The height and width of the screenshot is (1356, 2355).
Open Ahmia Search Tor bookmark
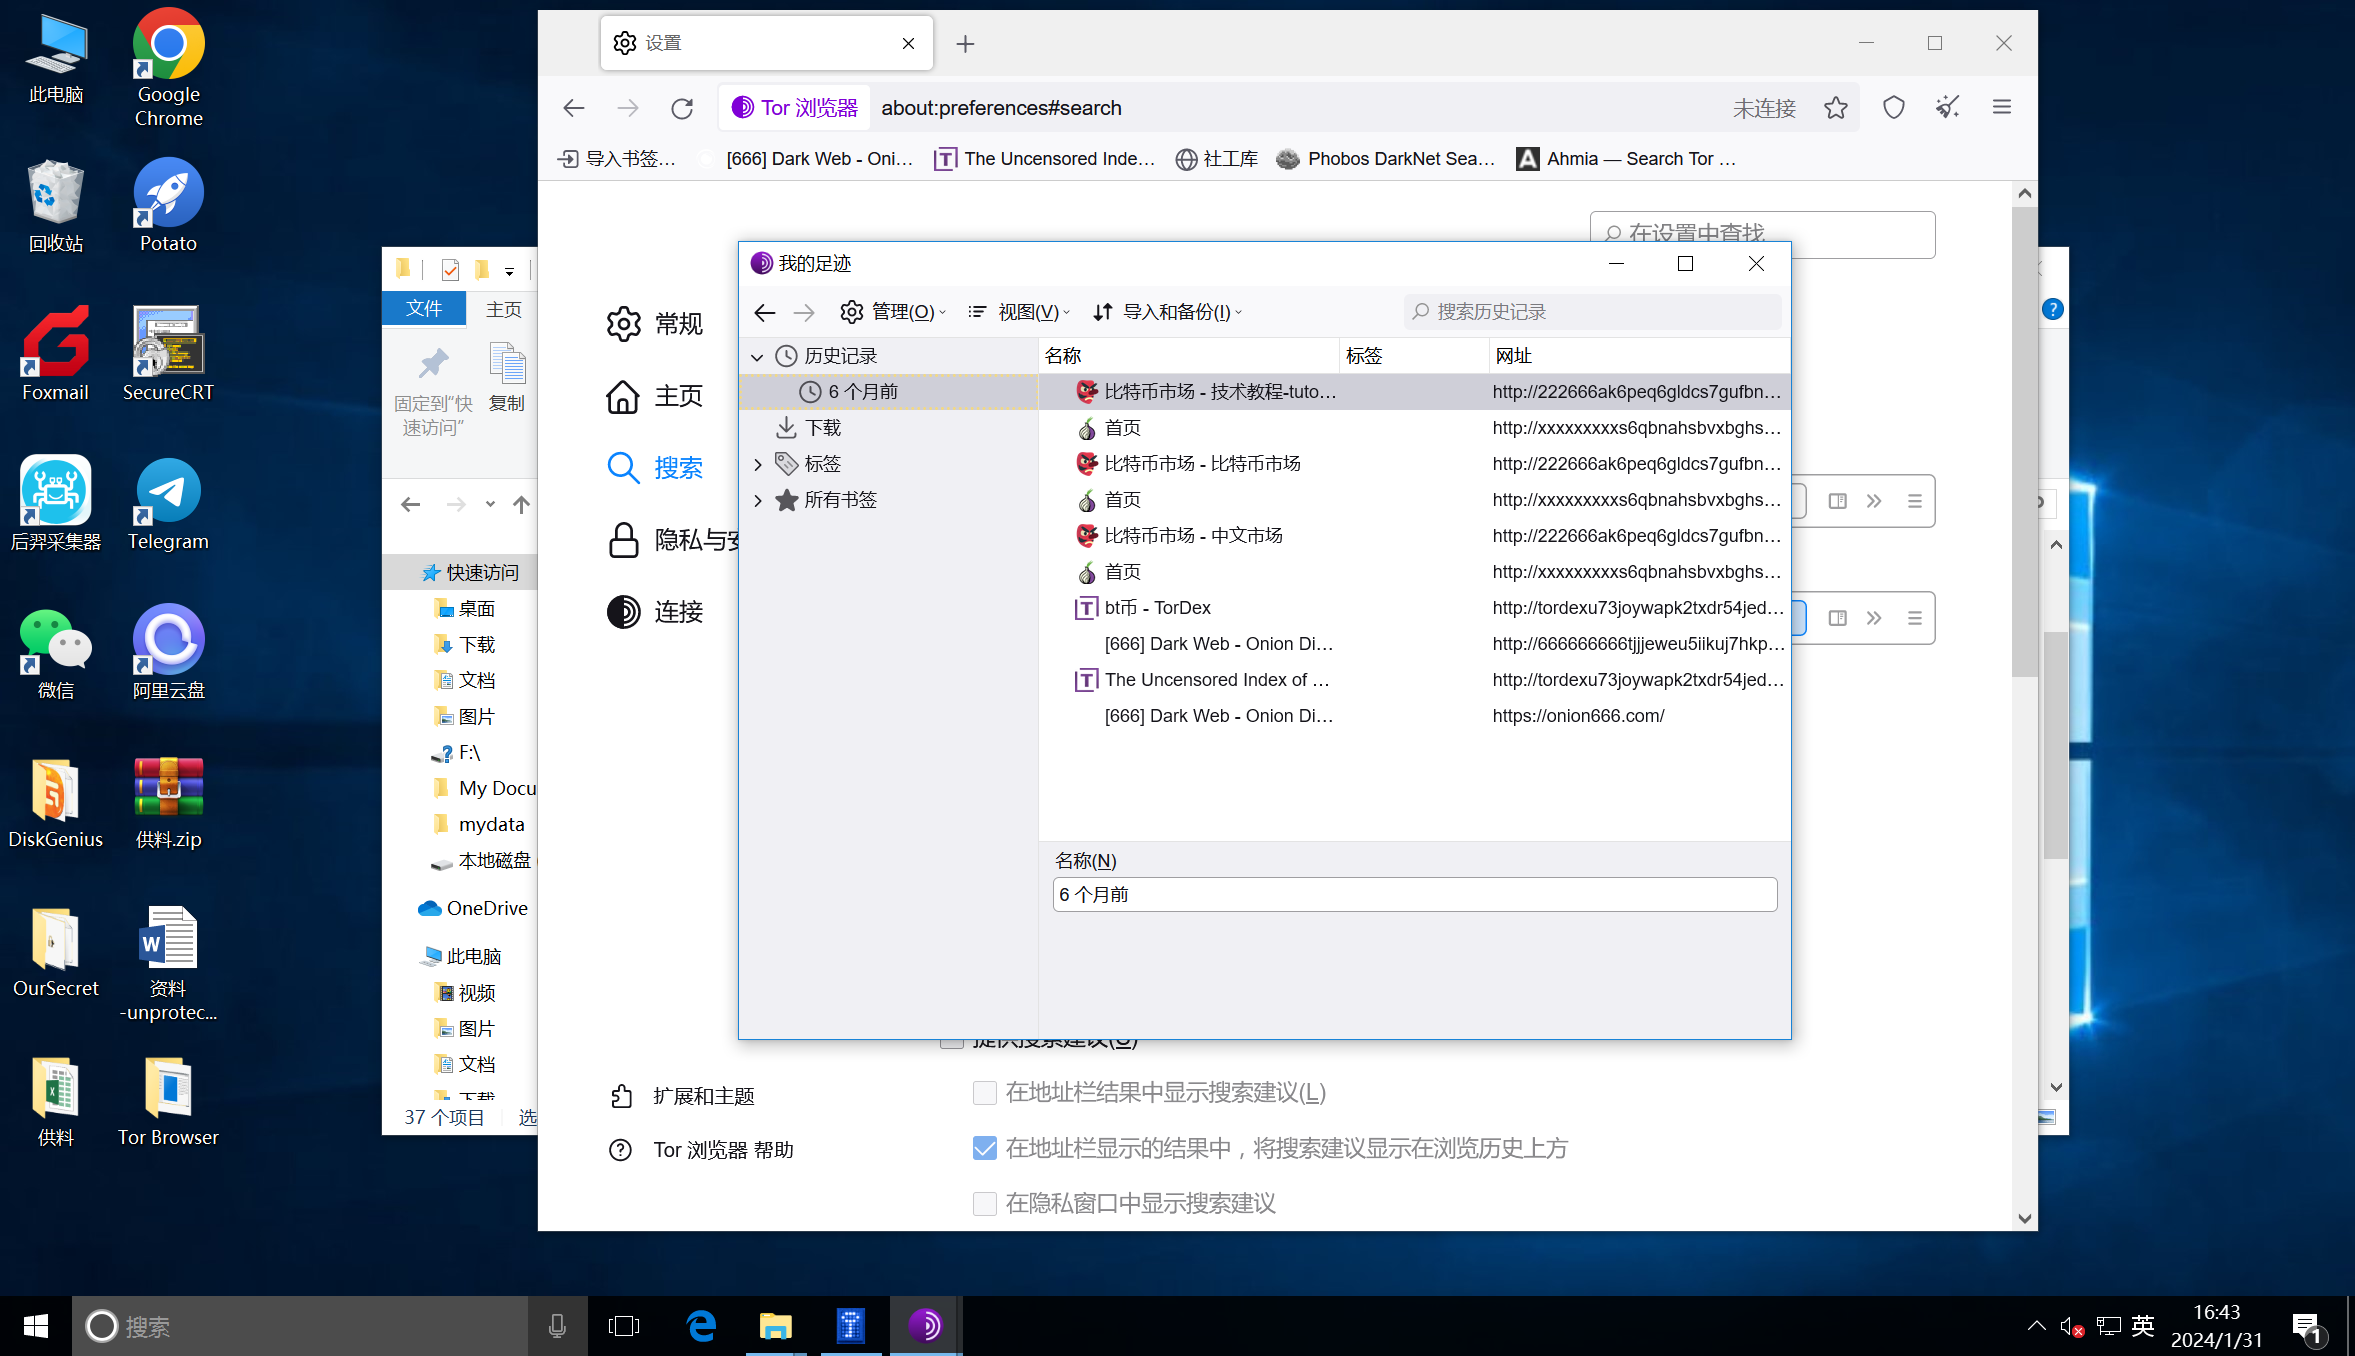pos(1627,159)
